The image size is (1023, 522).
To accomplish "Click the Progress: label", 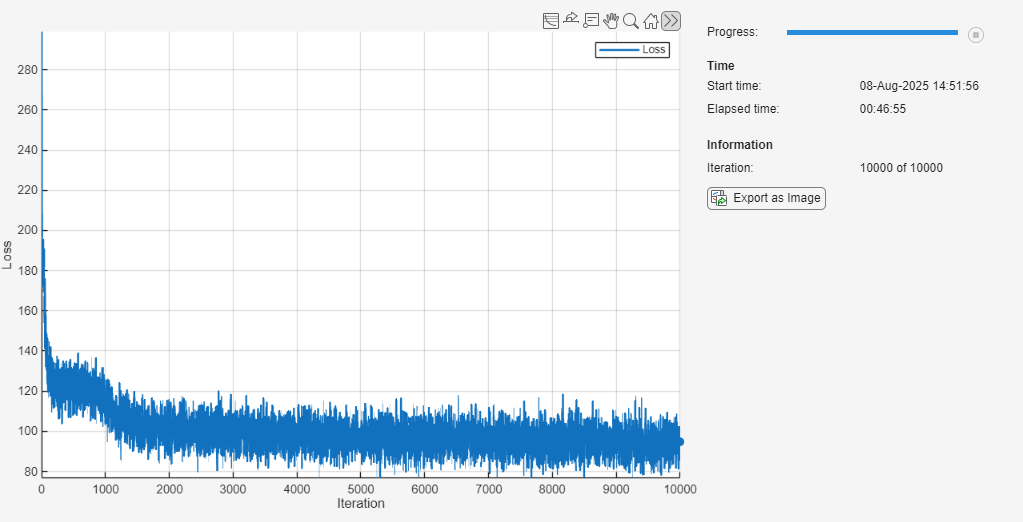I will [x=732, y=32].
